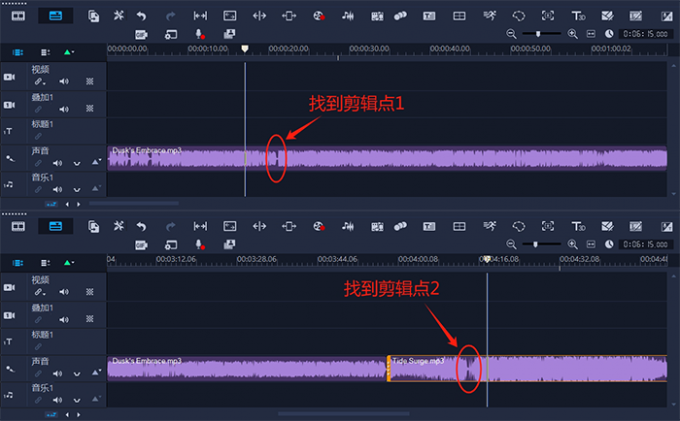
Task: Open subtitle editor icon in upper toolbar
Action: click(429, 16)
